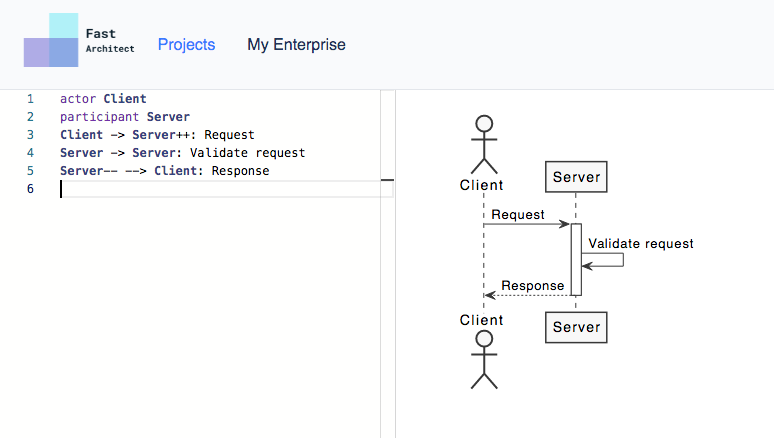Open the Projects tab
This screenshot has width=774, height=438.
pyautogui.click(x=187, y=44)
